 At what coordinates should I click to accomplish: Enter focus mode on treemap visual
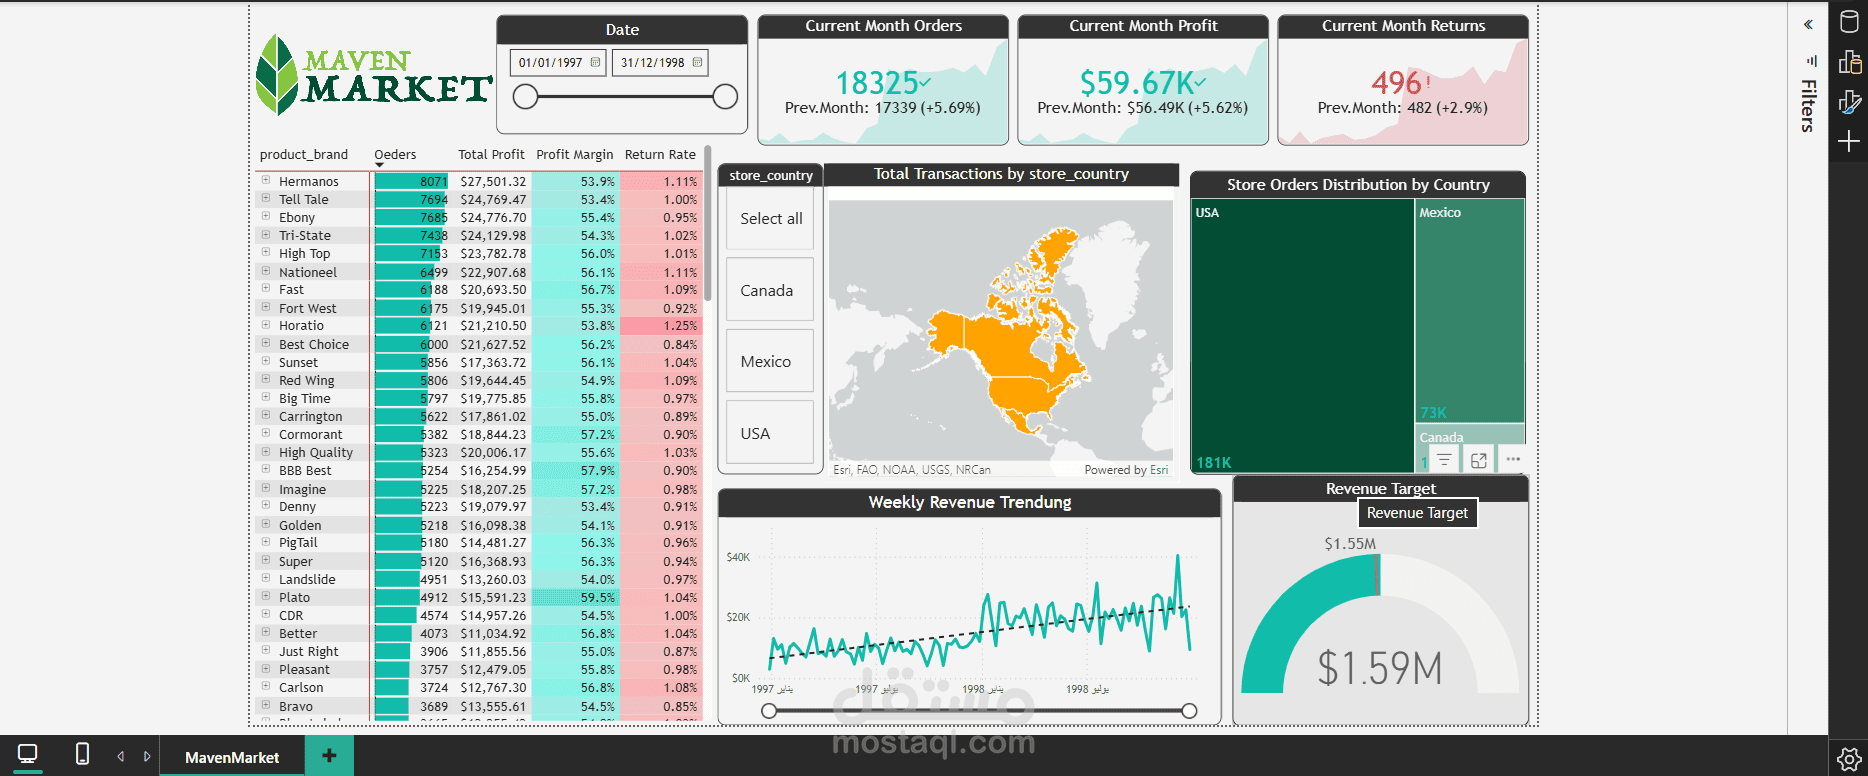(1478, 460)
